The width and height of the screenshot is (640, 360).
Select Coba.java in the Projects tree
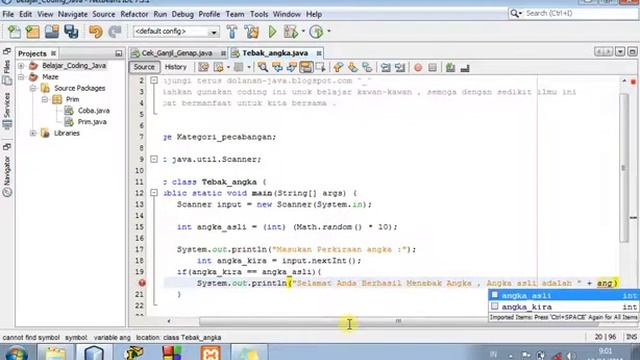coord(93,111)
